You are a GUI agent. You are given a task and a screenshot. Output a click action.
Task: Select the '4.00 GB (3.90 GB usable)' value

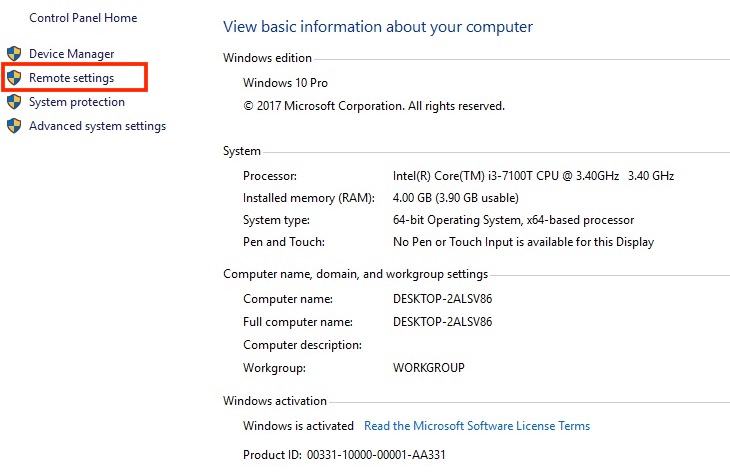(x=455, y=198)
